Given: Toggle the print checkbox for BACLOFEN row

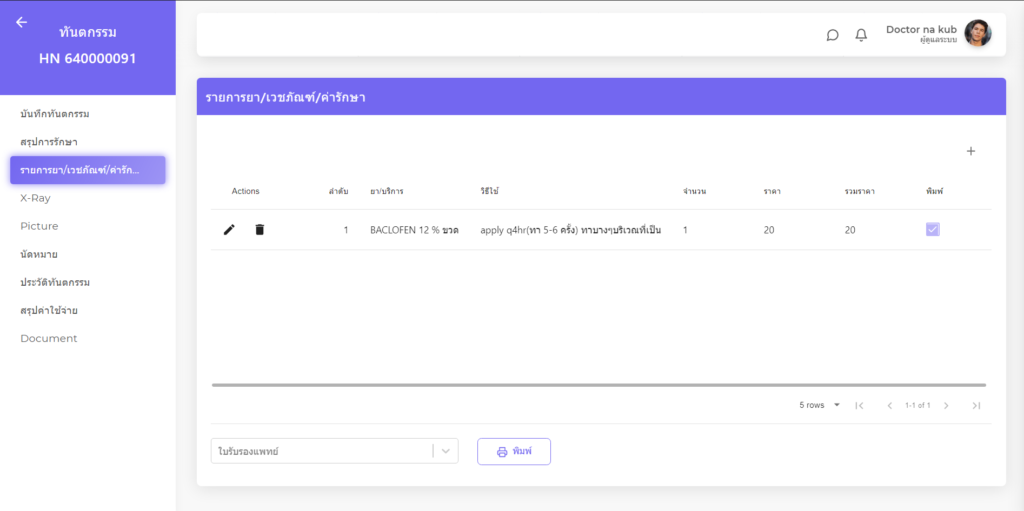Looking at the screenshot, I should tap(932, 230).
